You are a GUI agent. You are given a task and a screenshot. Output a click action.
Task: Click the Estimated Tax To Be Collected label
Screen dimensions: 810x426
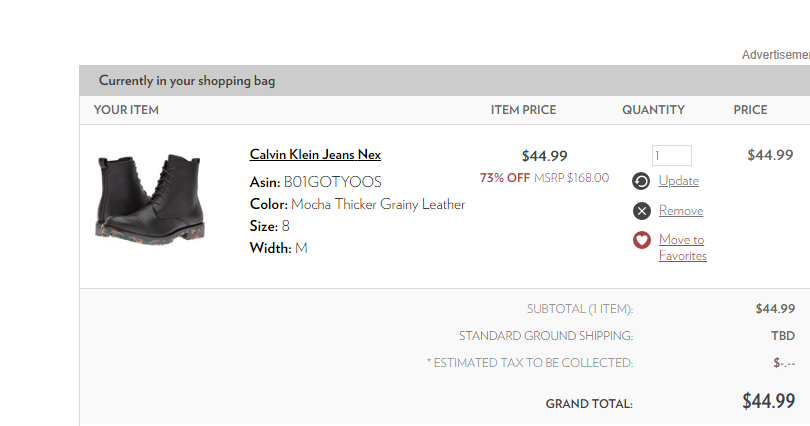point(530,362)
